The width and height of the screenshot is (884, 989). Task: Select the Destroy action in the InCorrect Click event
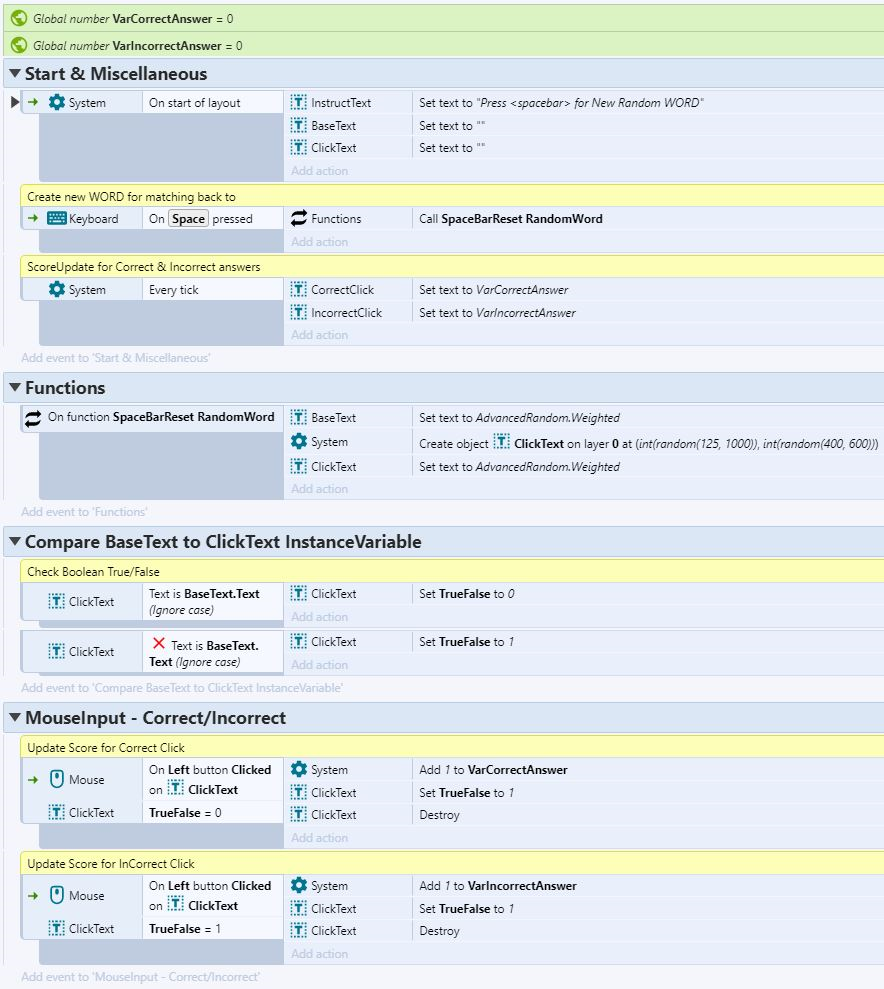[x=439, y=931]
